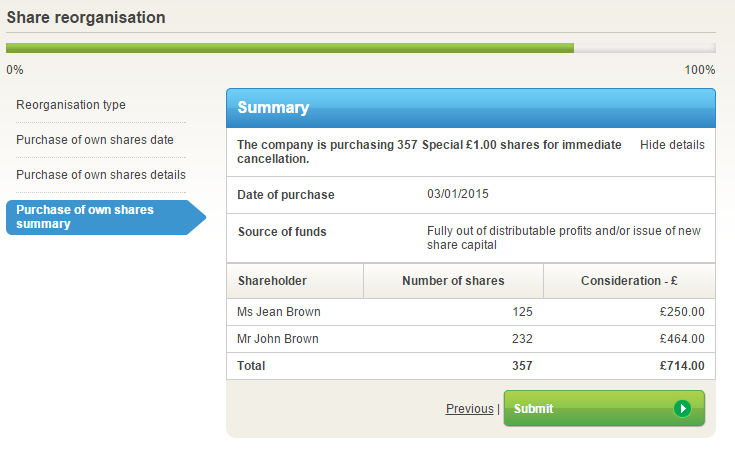Click the green progress bar
The width and height of the screenshot is (735, 454).
[x=290, y=48]
